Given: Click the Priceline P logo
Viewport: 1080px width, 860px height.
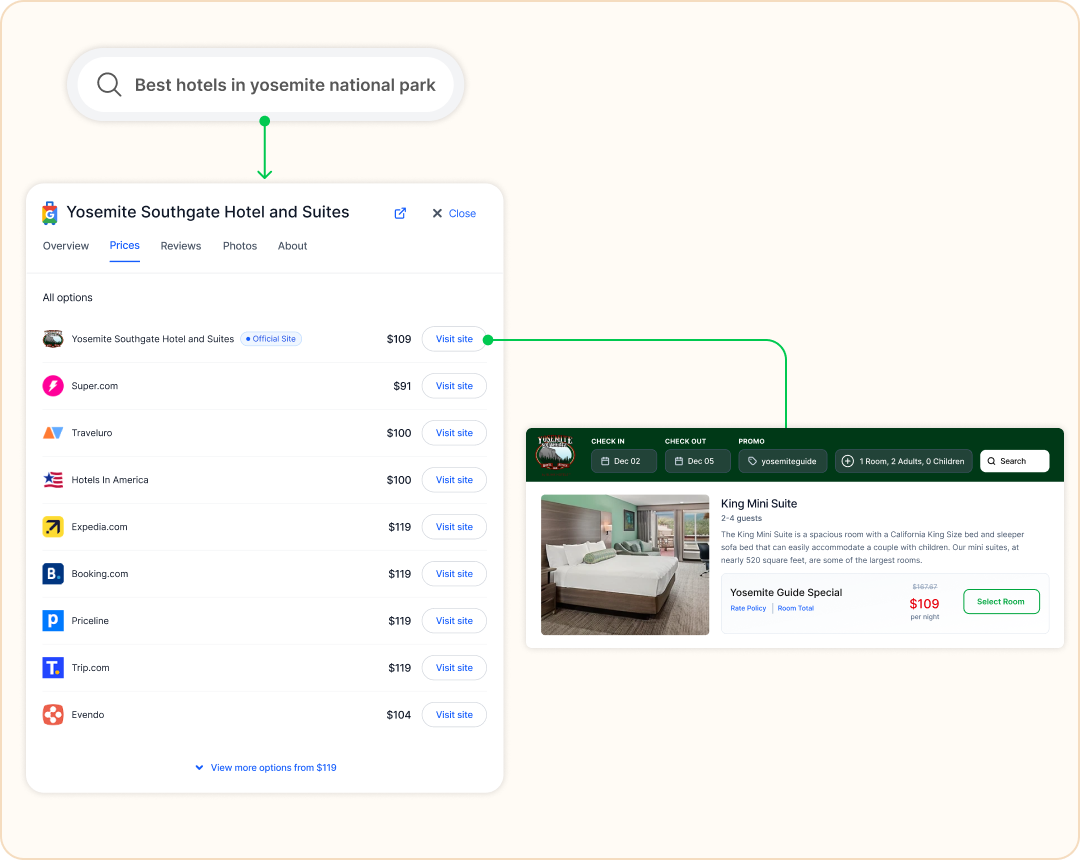Looking at the screenshot, I should coord(53,620).
